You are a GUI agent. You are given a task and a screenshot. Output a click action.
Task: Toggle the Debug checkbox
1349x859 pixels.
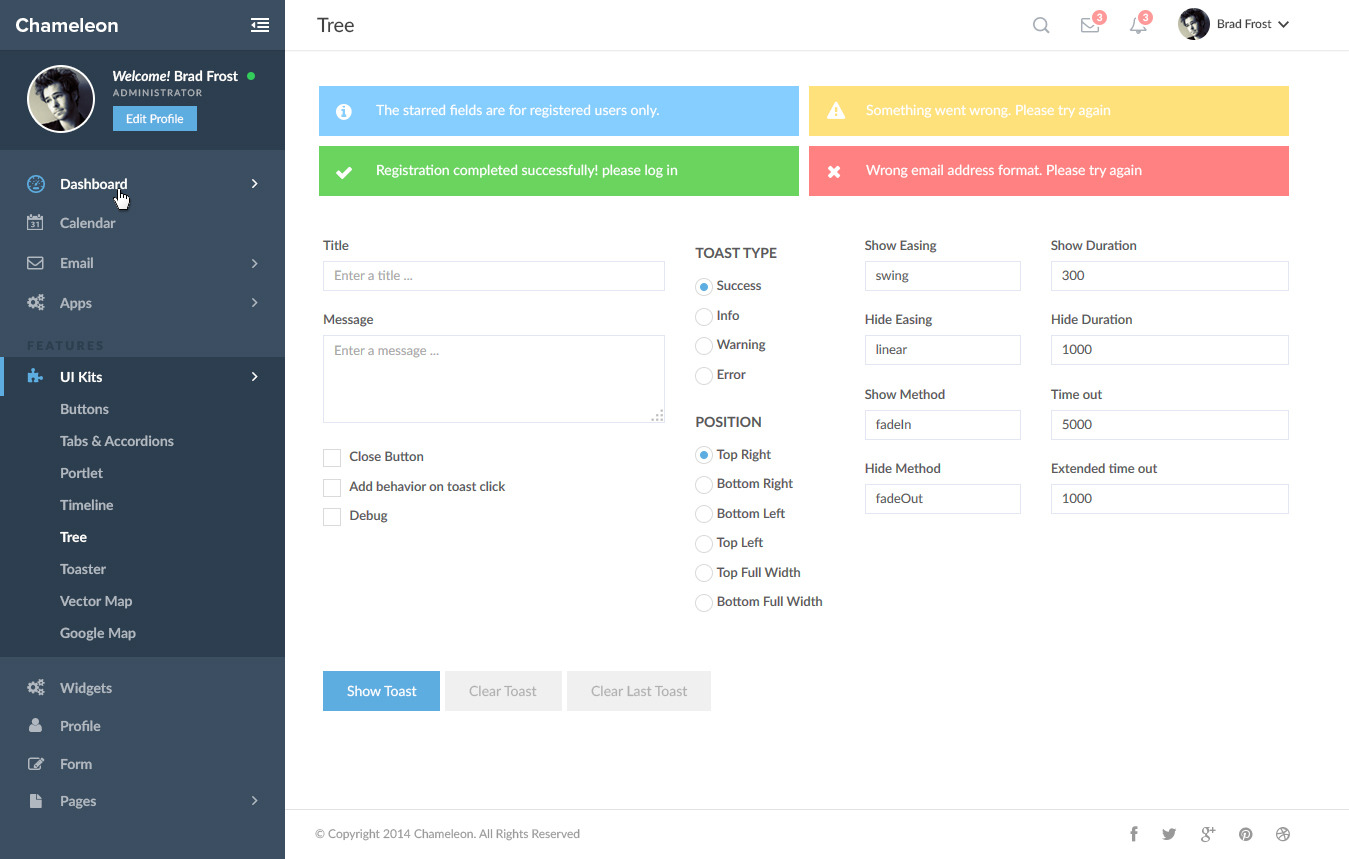(x=332, y=516)
